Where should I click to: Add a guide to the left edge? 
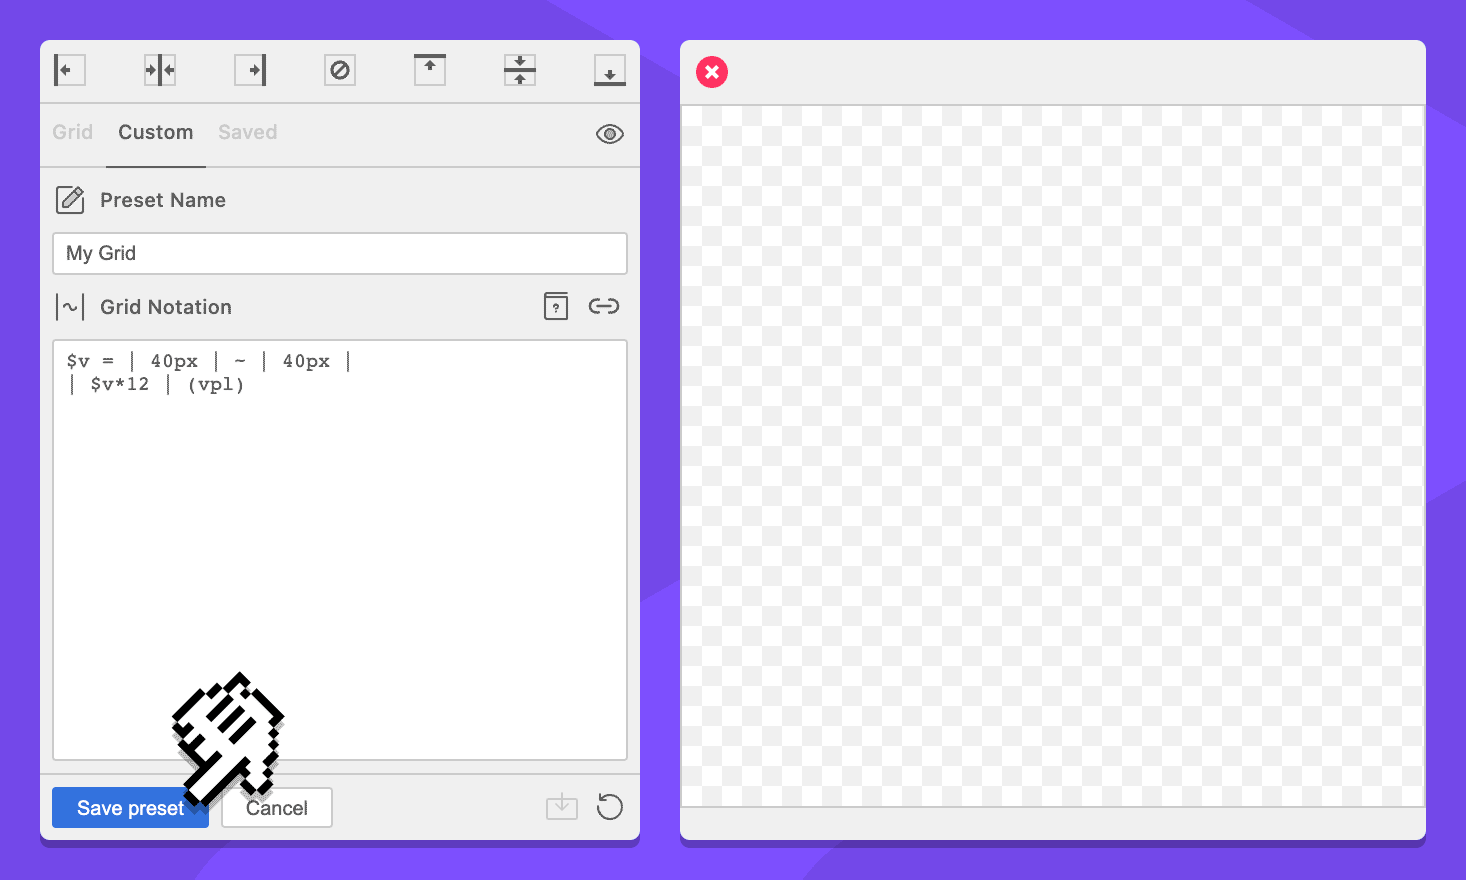69,70
